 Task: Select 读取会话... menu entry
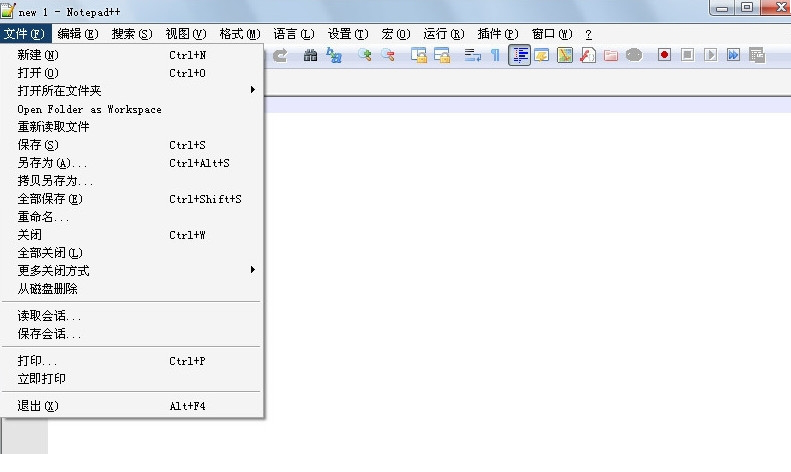(x=132, y=316)
